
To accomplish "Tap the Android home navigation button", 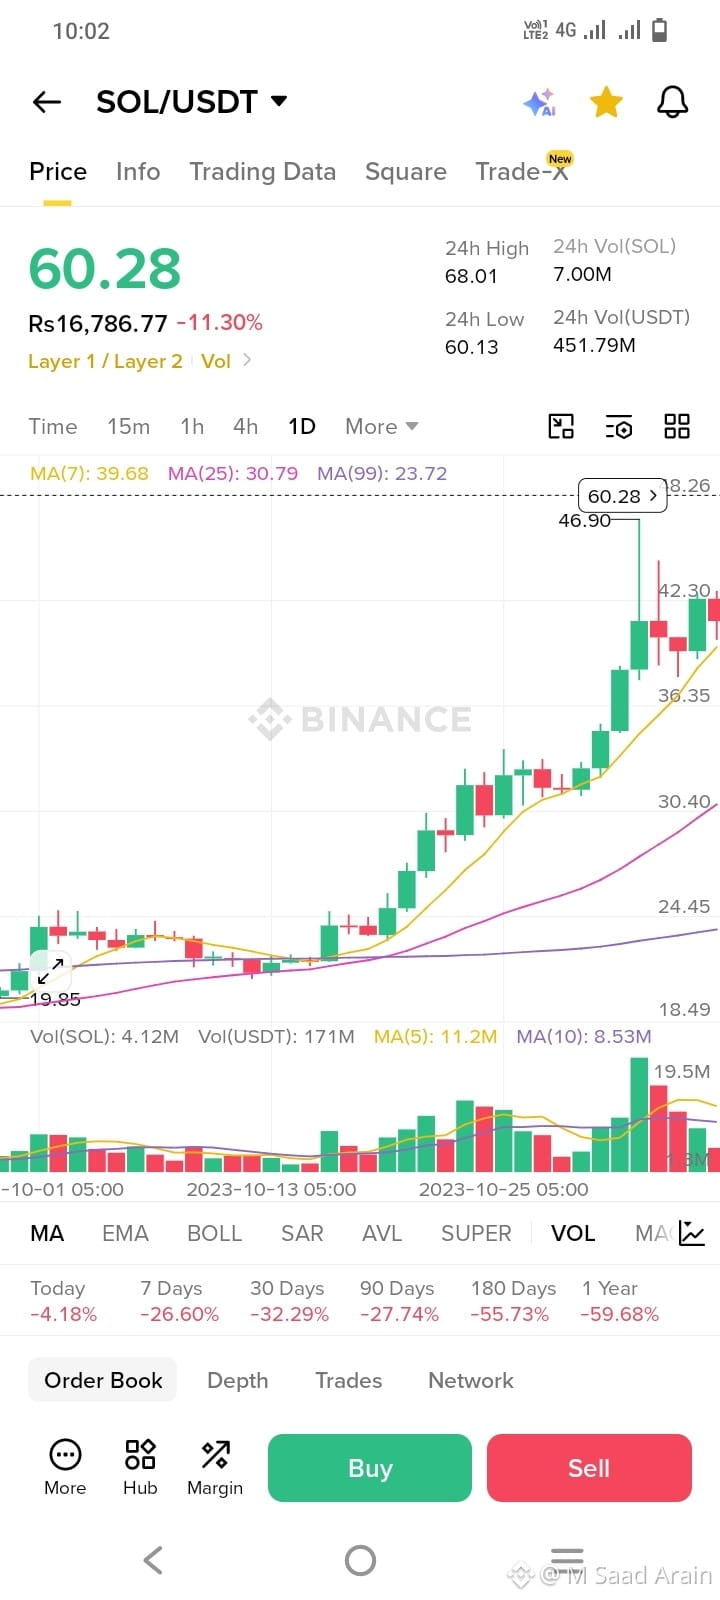I will pyautogui.click(x=360, y=1560).
